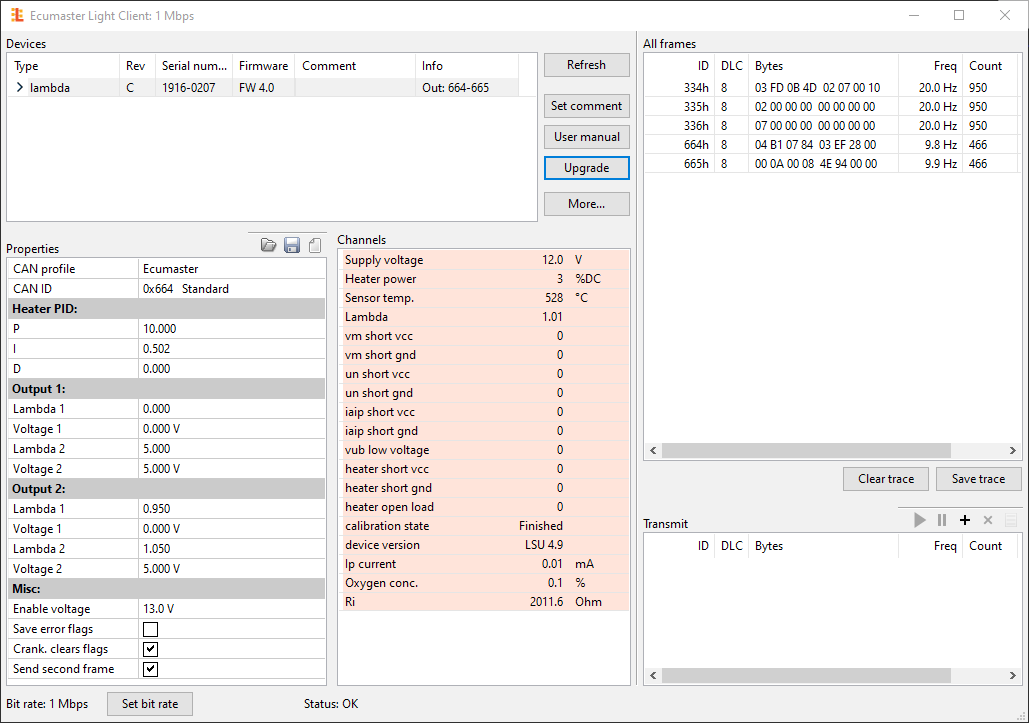Image resolution: width=1029 pixels, height=723 pixels.
Task: Disable the Crank clears flags option
Action: pos(152,649)
